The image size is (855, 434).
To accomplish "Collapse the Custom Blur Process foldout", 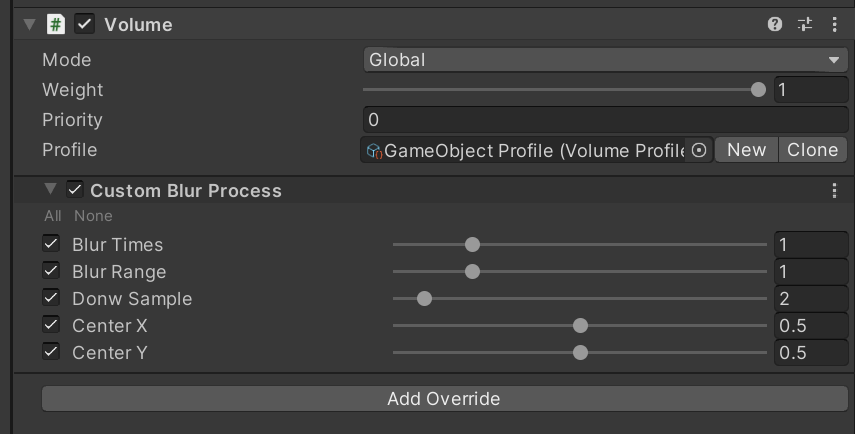I will [50, 189].
